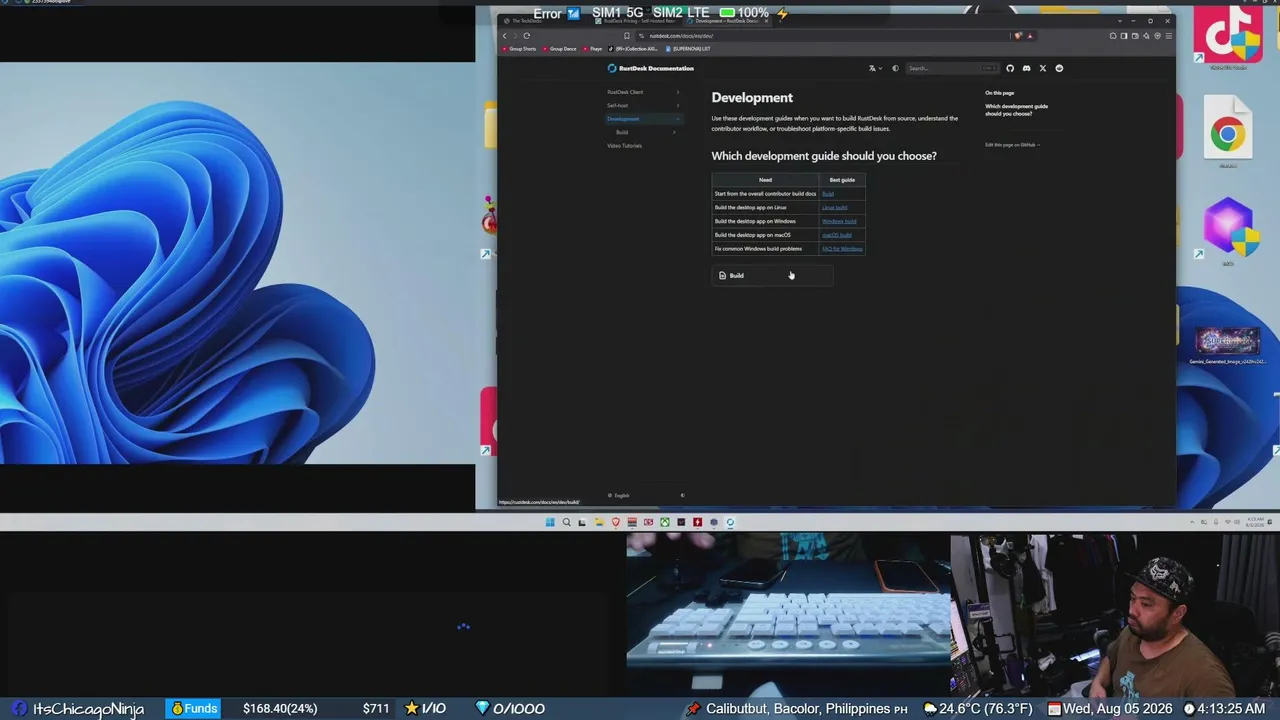
Task: Open Video Tutorials in the sidebar
Action: click(x=625, y=146)
